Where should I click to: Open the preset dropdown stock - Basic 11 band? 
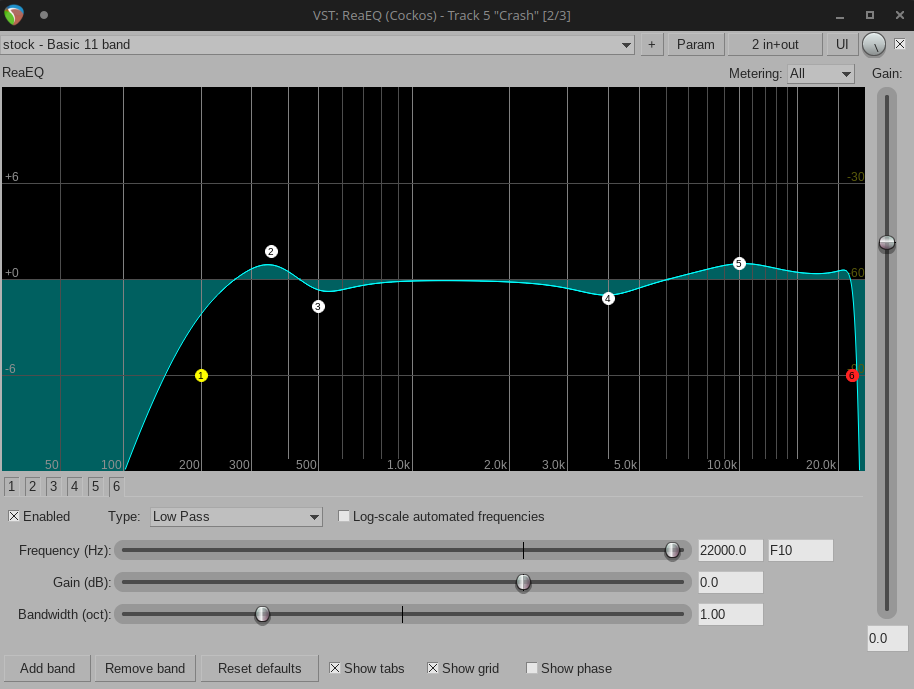(318, 44)
